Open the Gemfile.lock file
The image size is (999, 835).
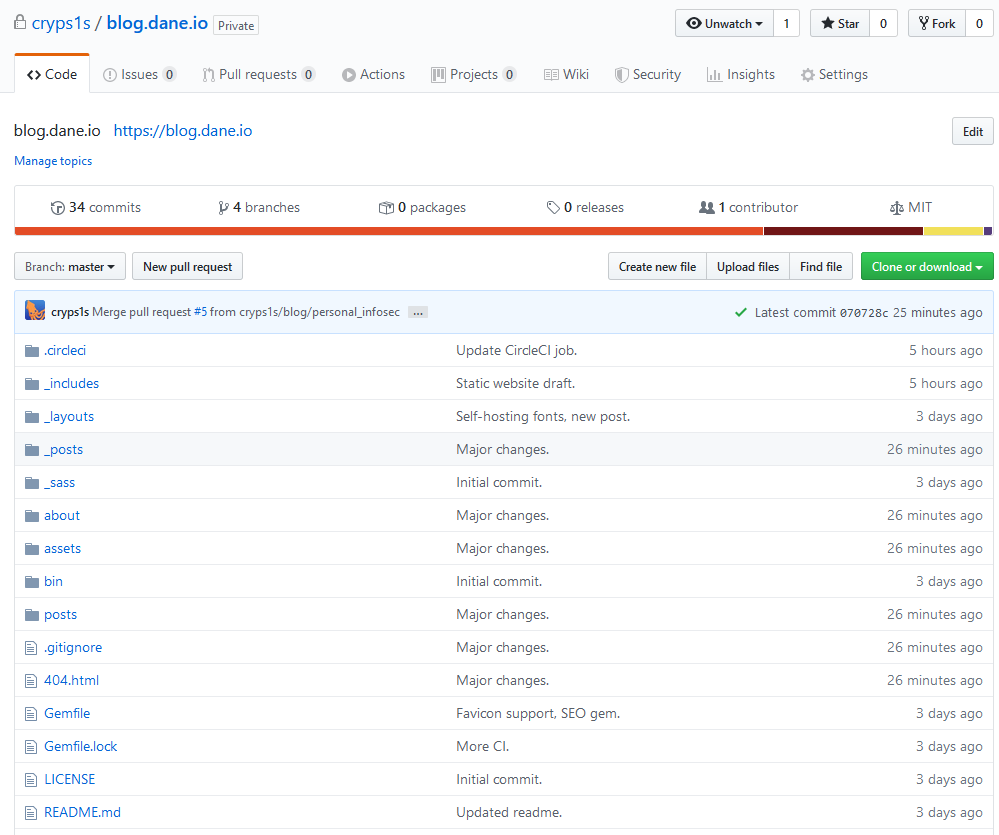pyautogui.click(x=81, y=746)
